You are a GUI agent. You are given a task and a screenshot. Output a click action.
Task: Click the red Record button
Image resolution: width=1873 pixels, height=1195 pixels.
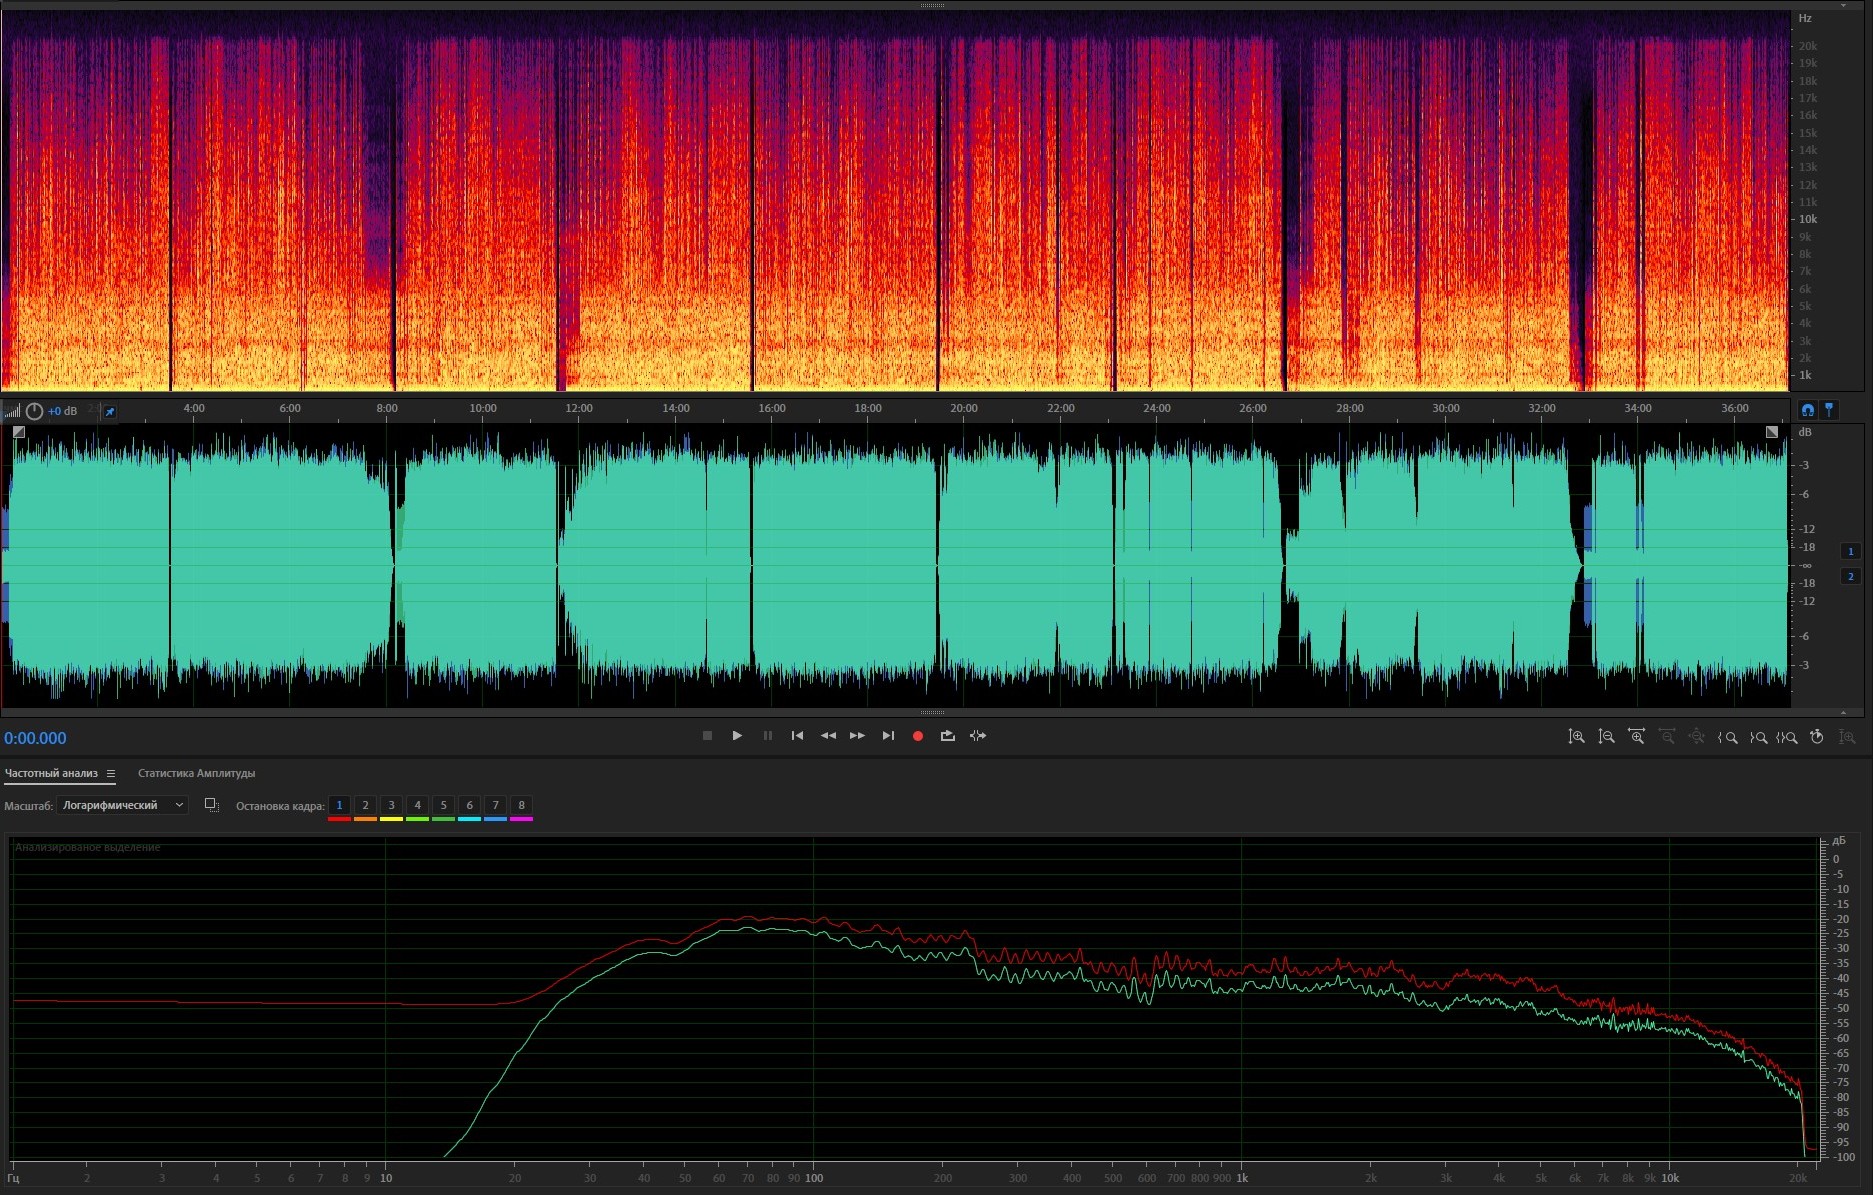pos(917,736)
